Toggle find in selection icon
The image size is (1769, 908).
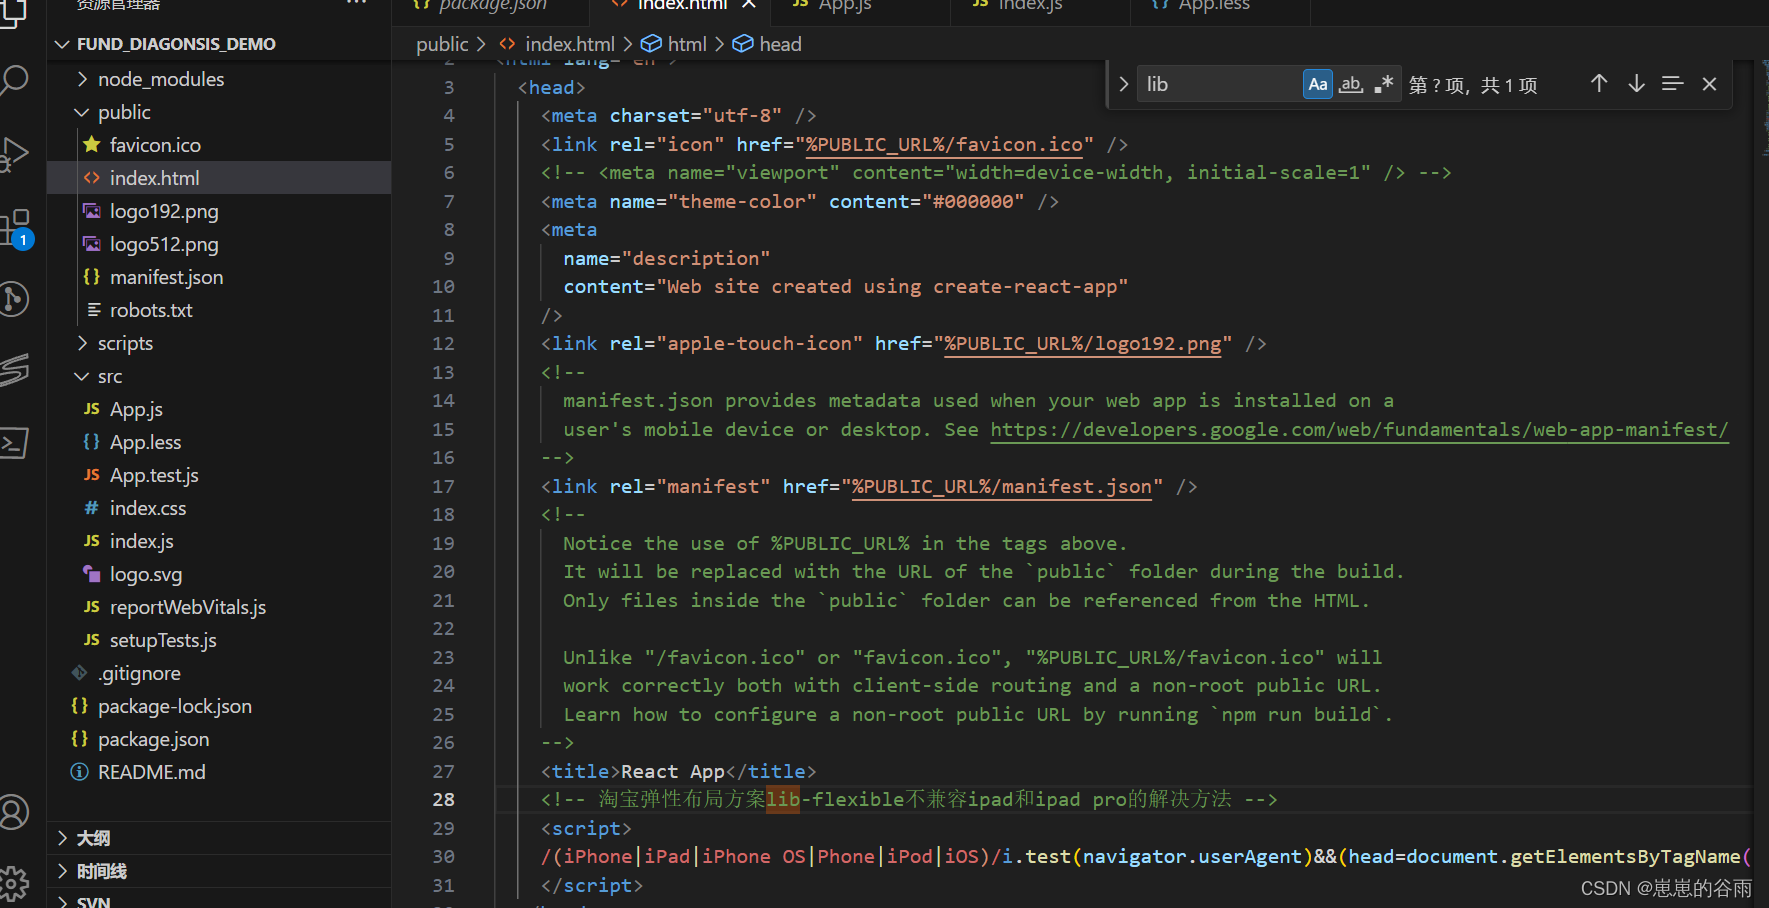point(1672,84)
